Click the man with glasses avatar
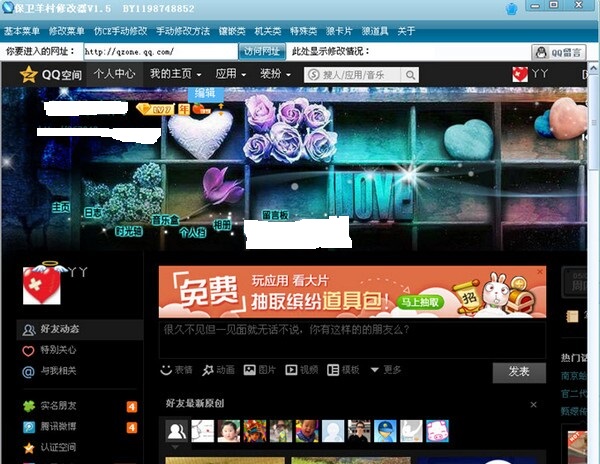Screen dimensions: 600x464 (359, 431)
